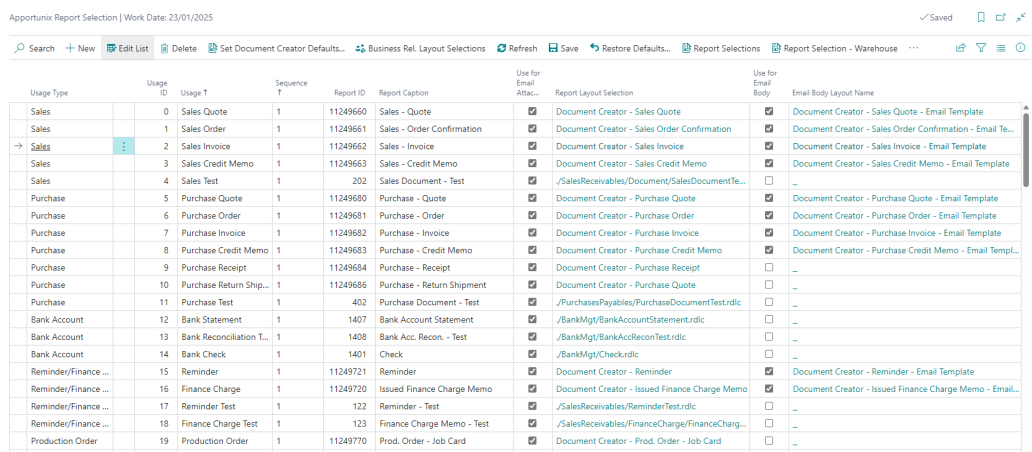This screenshot has height=452, width=1032.
Task: Toggle Use for Email Body for Purchase Receipt
Action: pyautogui.click(x=768, y=268)
